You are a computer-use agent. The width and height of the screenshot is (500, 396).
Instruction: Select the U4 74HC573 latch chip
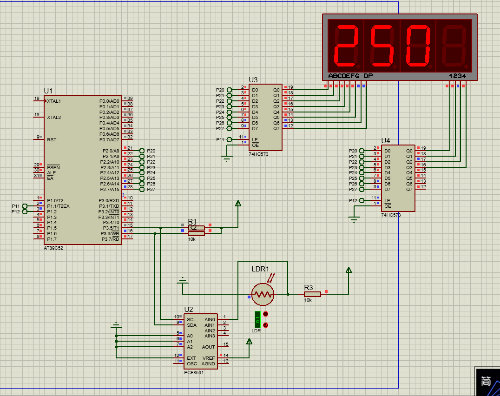[x=398, y=178]
